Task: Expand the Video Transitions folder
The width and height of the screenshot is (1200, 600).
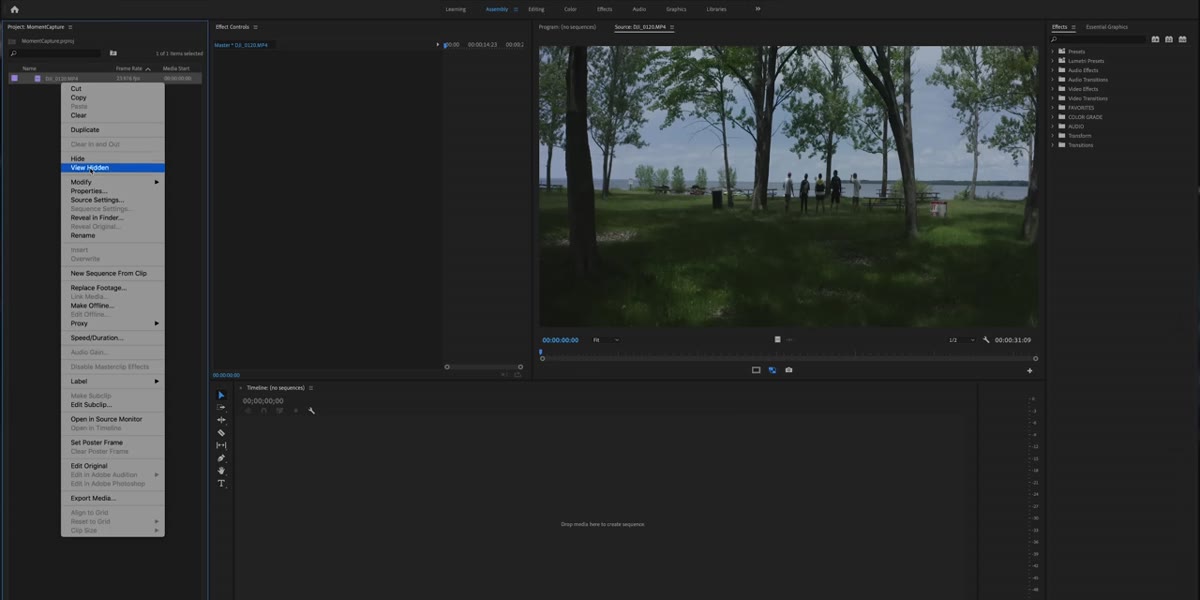Action: click(1052, 98)
